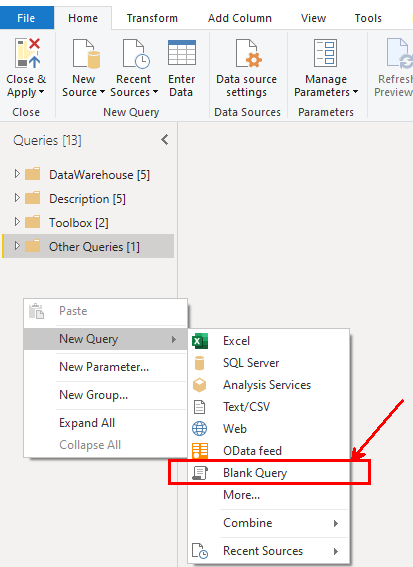Screen dimensions: 413x567
Task: Click the Enter Data table icon
Action: point(182,53)
